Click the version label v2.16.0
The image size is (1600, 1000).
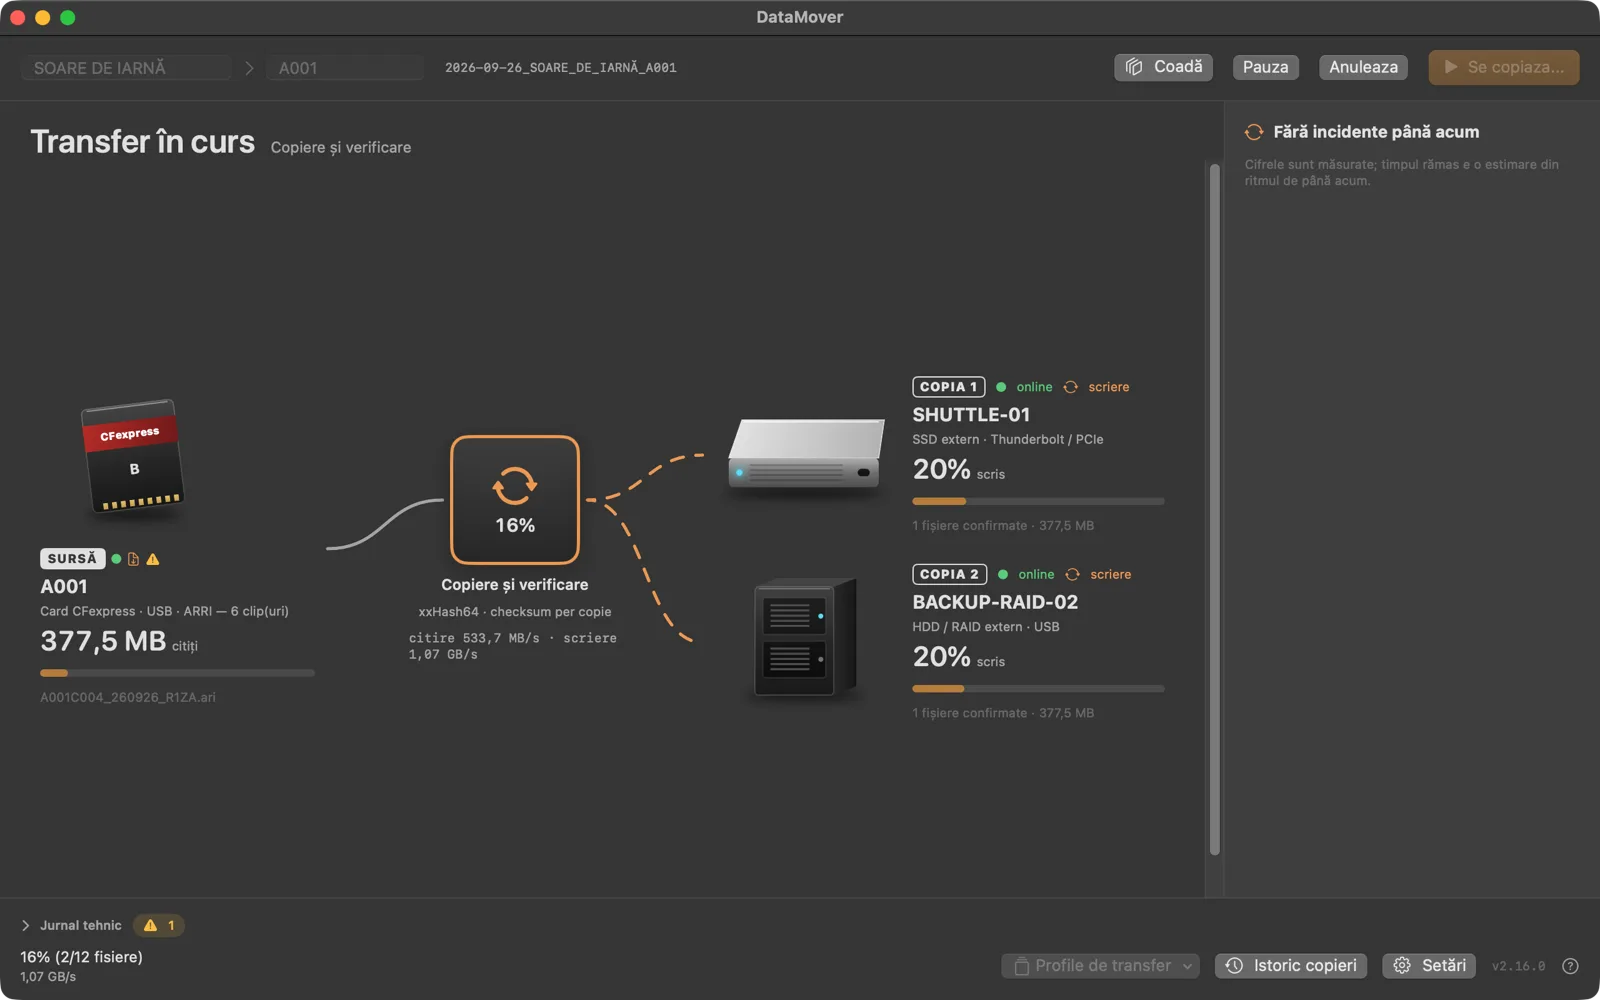1519,966
